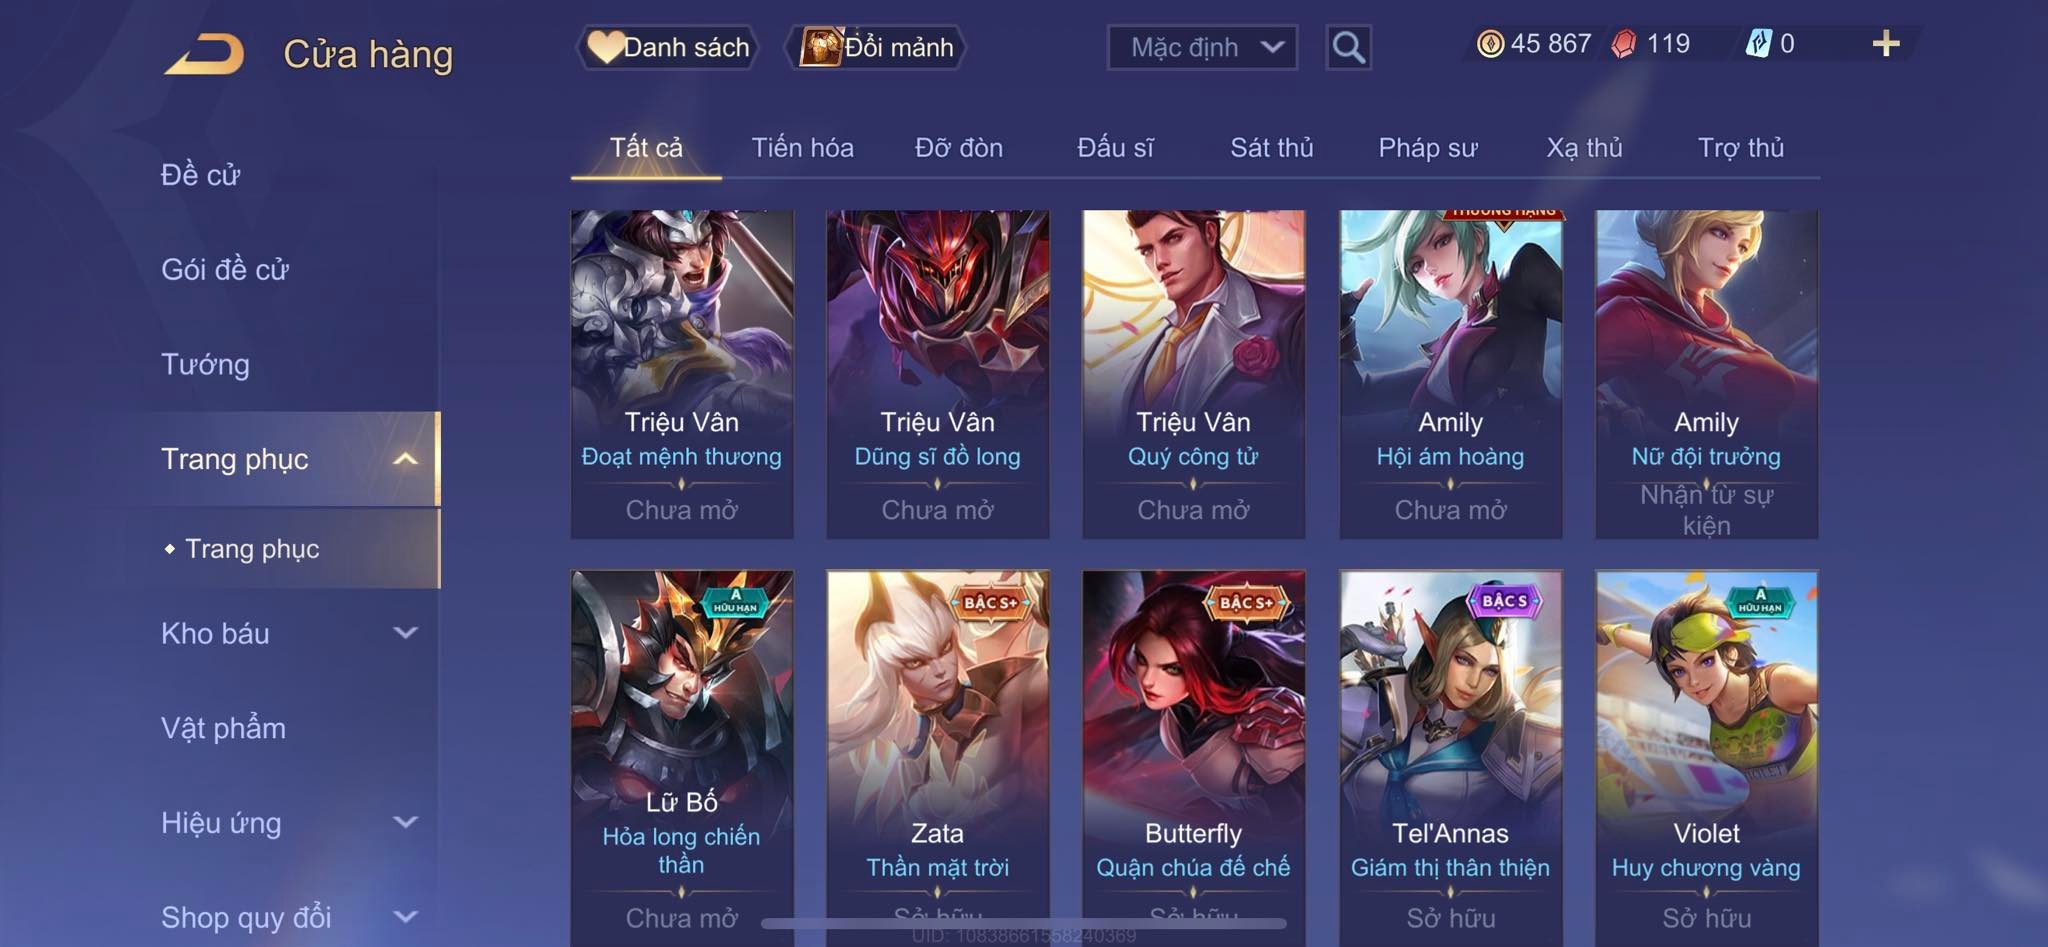Open the Mặc định sort dropdown
Screen dimensions: 2048x947
point(1202,47)
